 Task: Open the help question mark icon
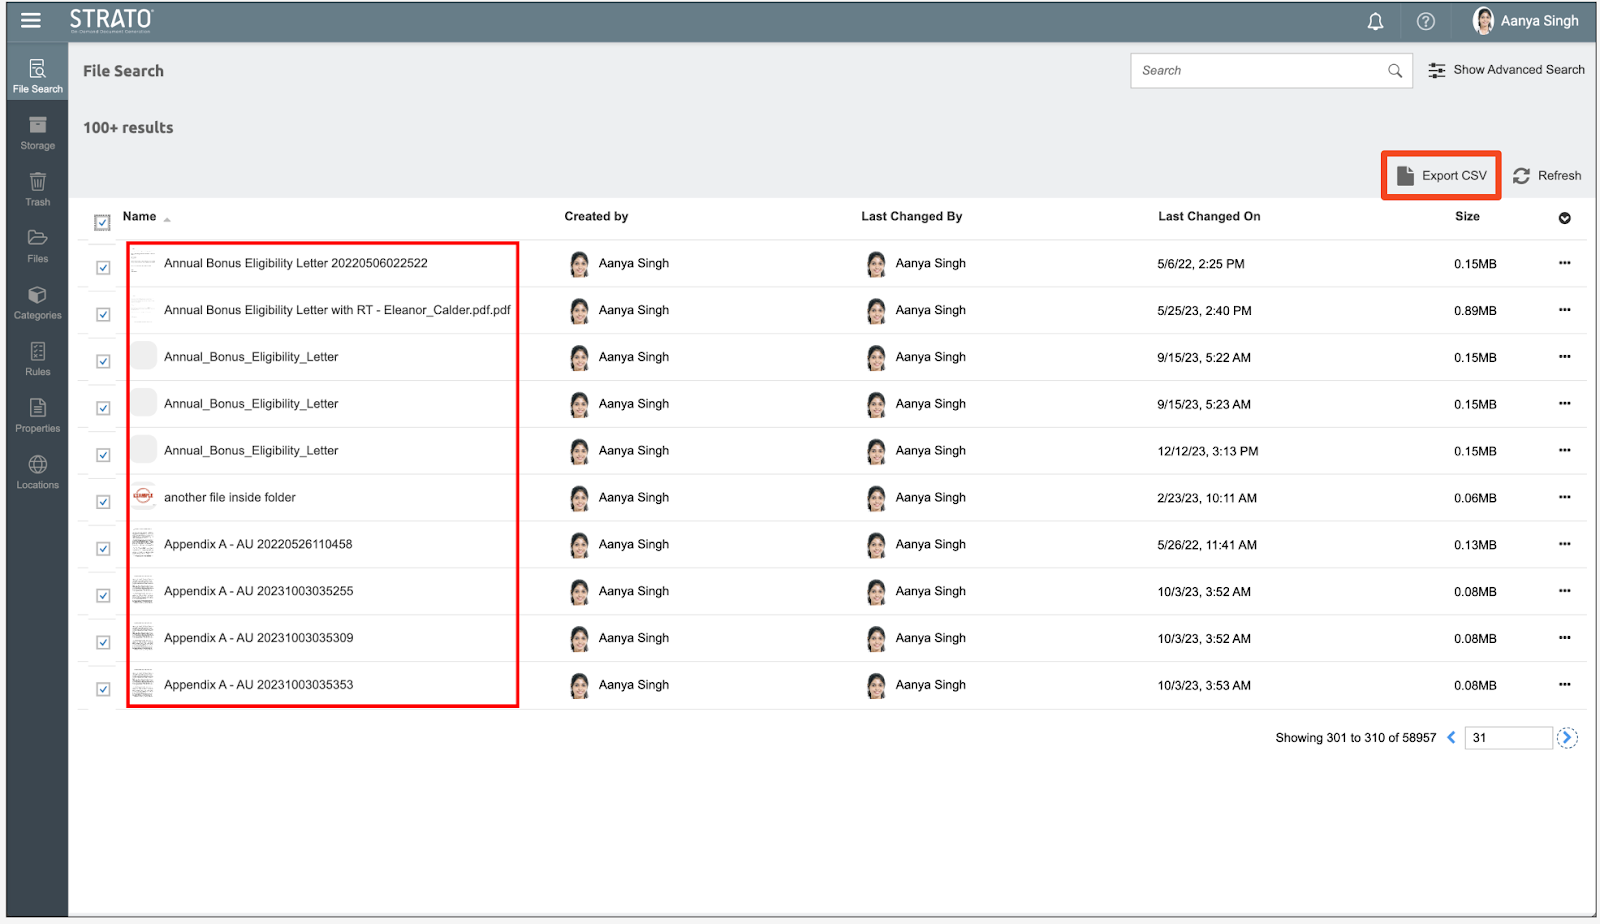click(1425, 21)
